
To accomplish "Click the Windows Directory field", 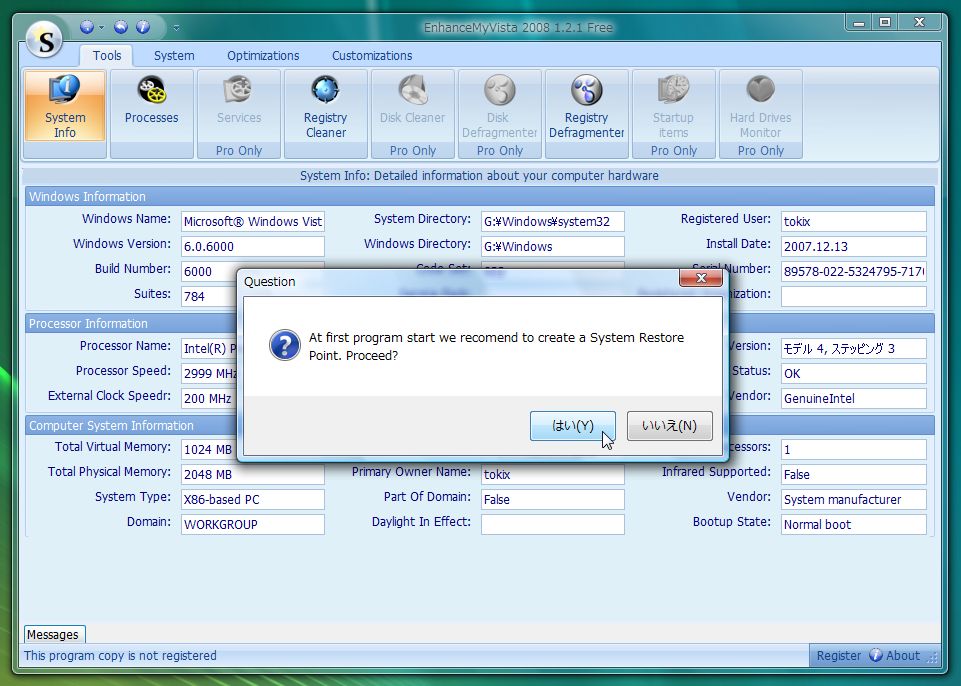I will (552, 246).
